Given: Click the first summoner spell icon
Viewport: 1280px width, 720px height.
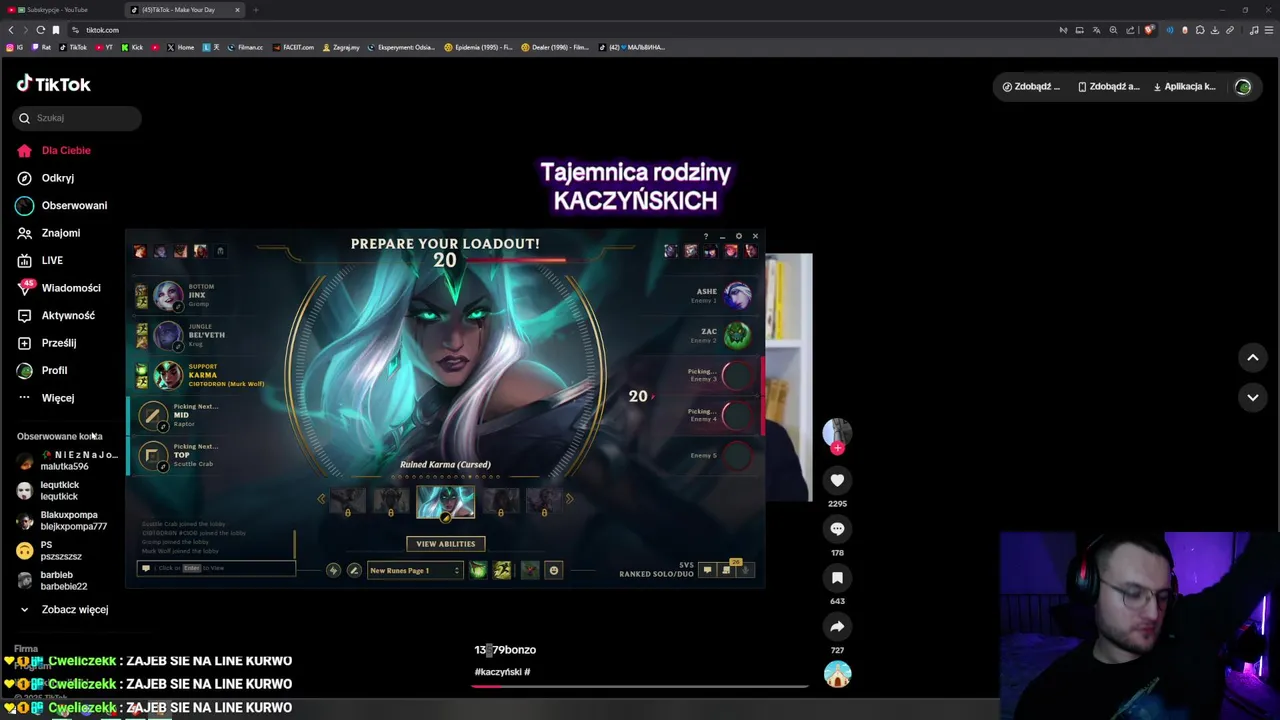Looking at the screenshot, I should point(478,570).
